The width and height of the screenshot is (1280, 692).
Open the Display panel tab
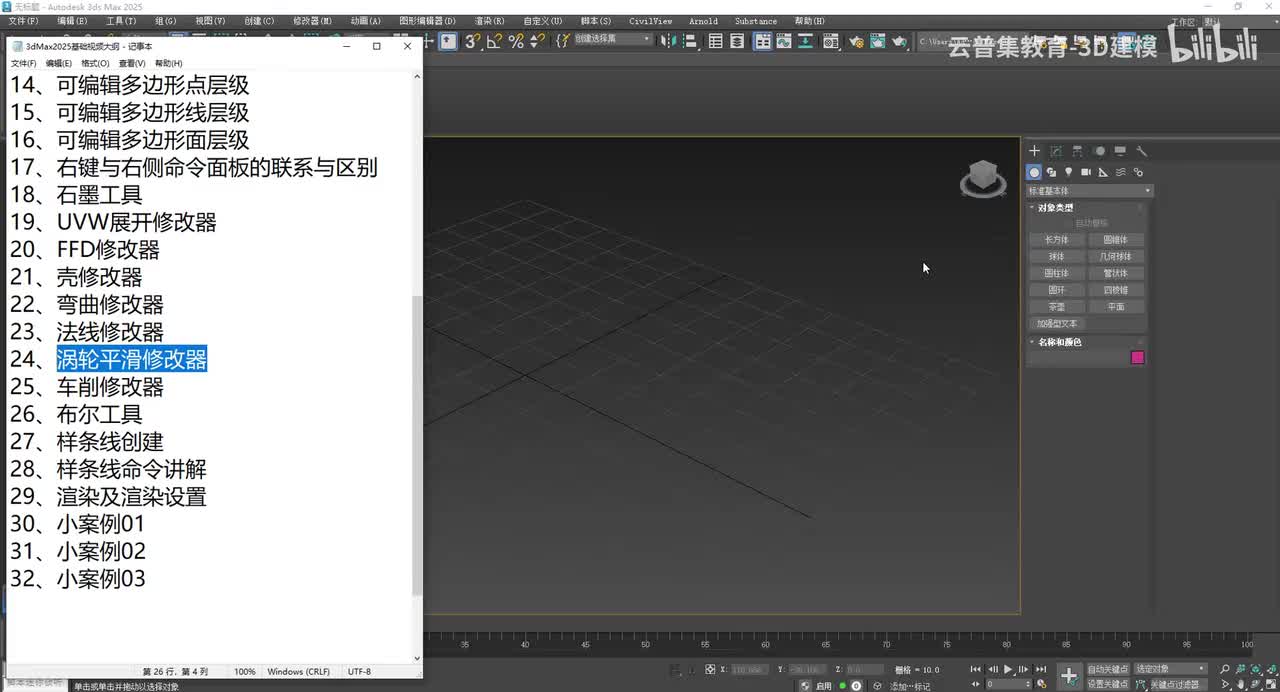point(1120,151)
